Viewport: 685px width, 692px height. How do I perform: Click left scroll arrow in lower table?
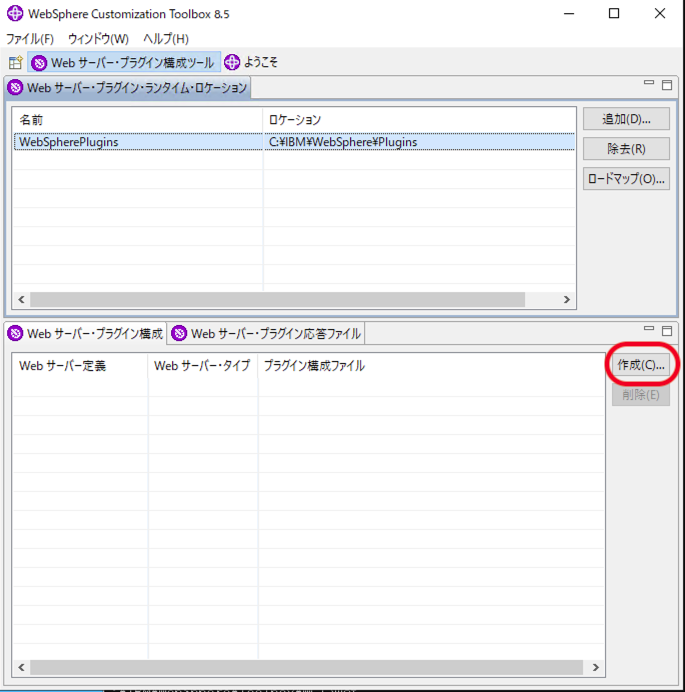tap(21, 667)
